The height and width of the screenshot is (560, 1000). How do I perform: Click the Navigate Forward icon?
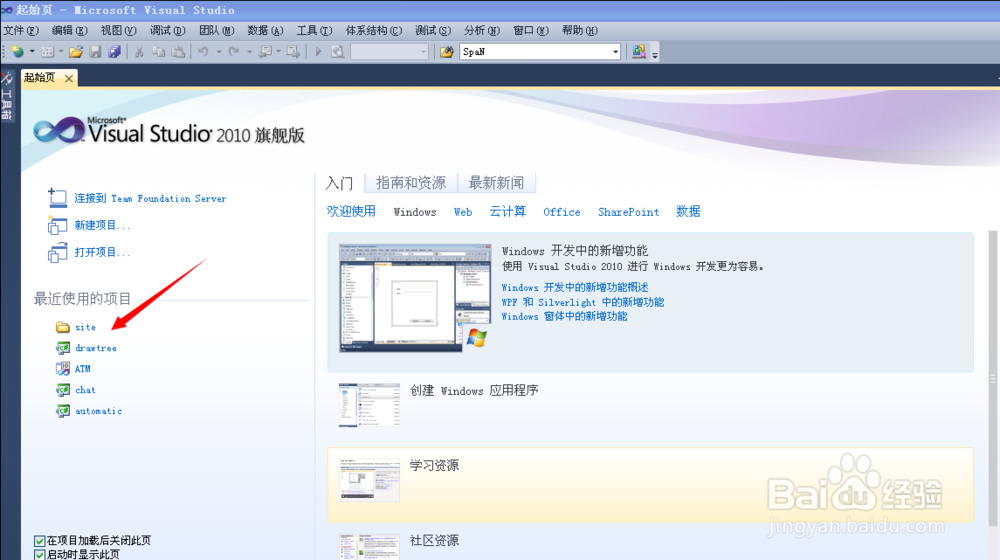(293, 52)
